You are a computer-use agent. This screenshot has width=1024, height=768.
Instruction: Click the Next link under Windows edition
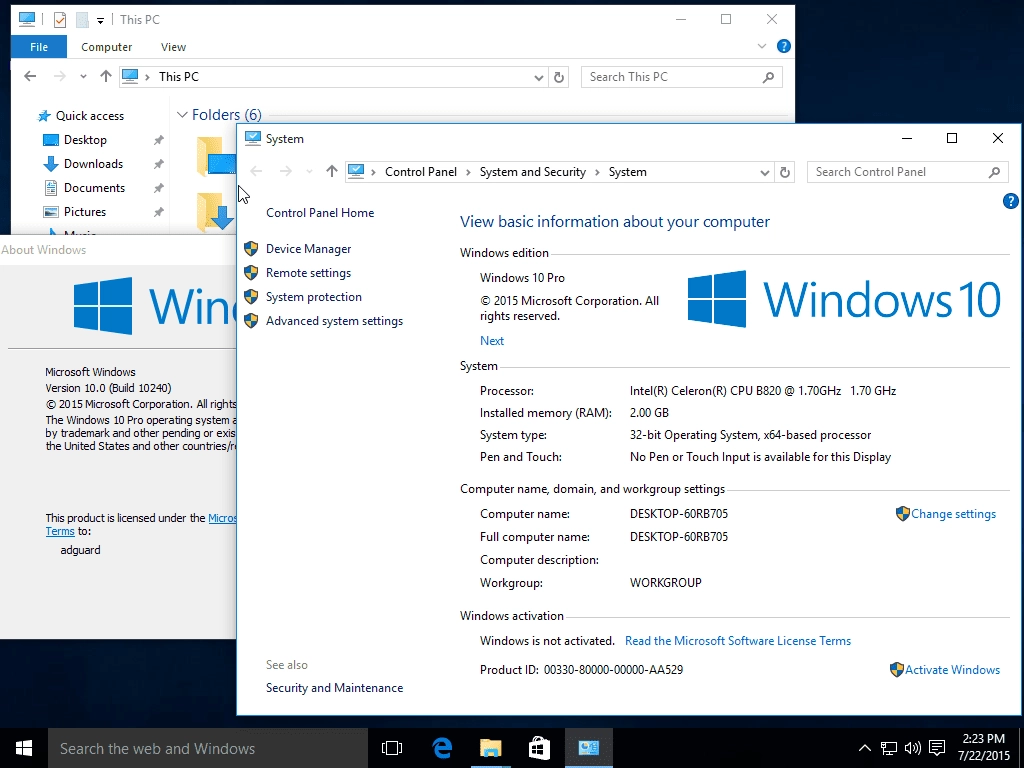492,341
